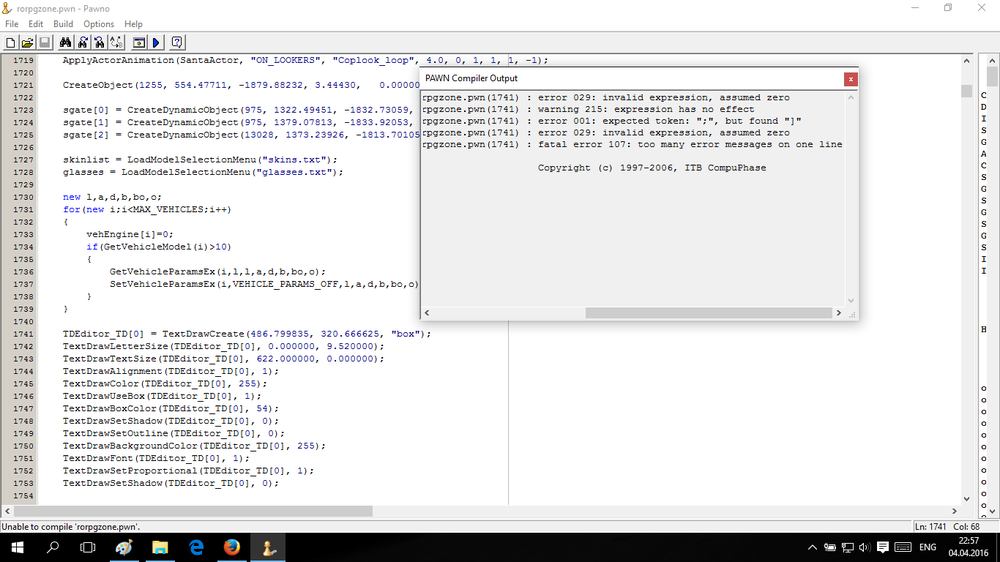Click the code editor vertical scrollbar thumb

(966, 91)
